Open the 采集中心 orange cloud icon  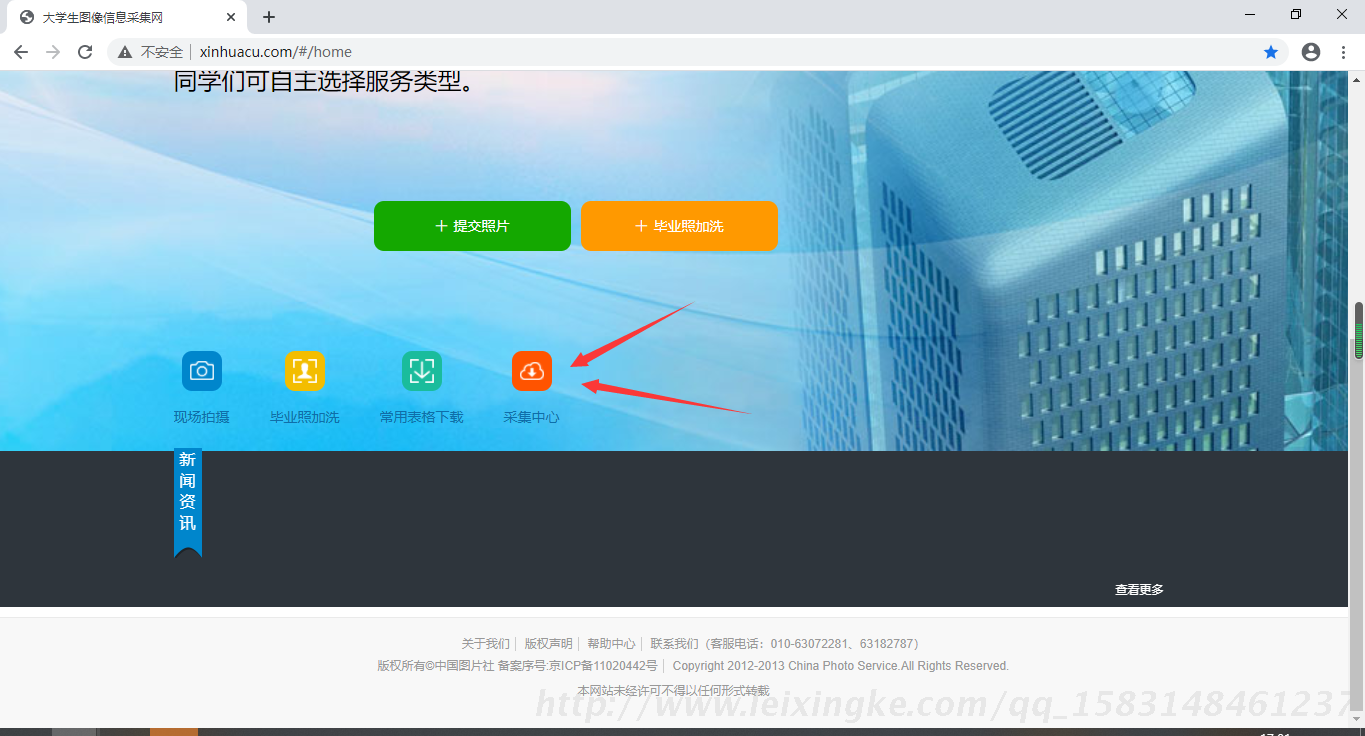tap(532, 371)
